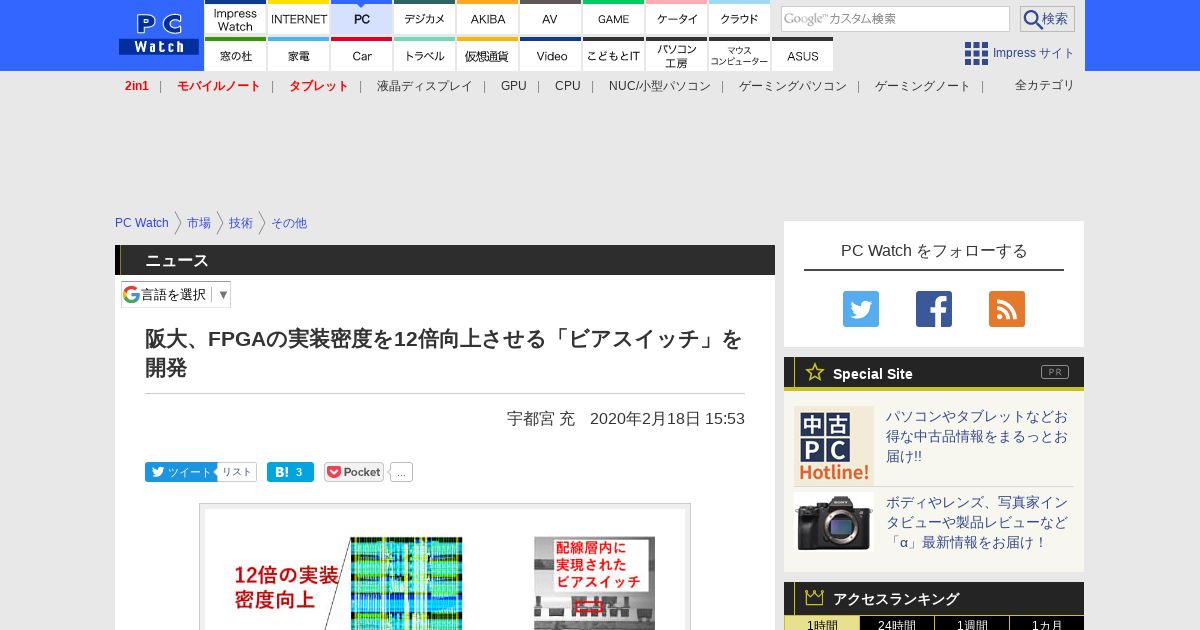Open the INTERNET tab
The height and width of the screenshot is (630, 1200).
(x=299, y=19)
